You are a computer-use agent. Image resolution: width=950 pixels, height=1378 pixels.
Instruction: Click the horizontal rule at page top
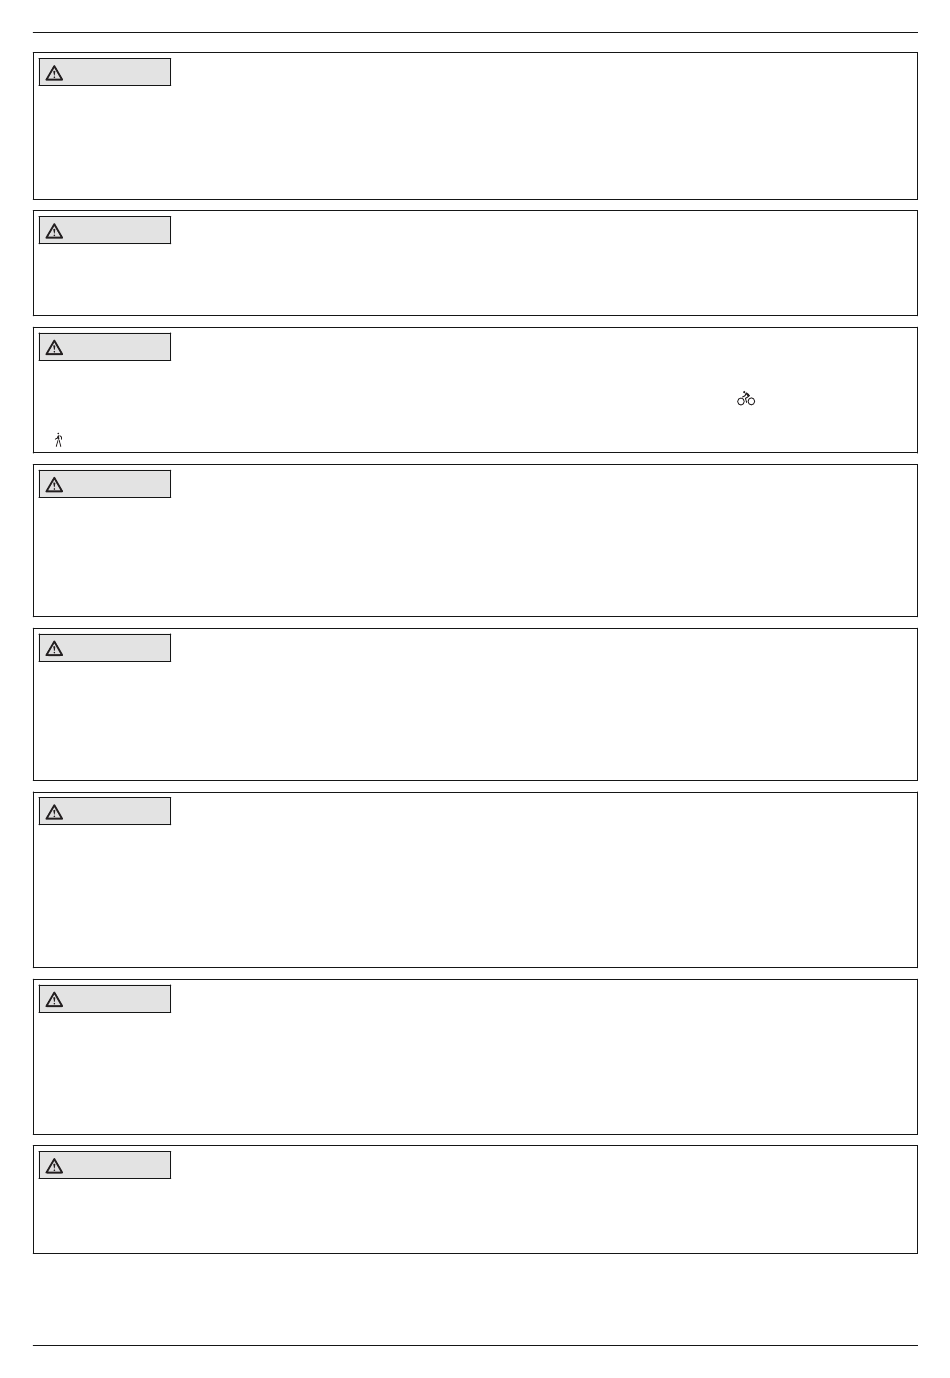tap(475, 32)
